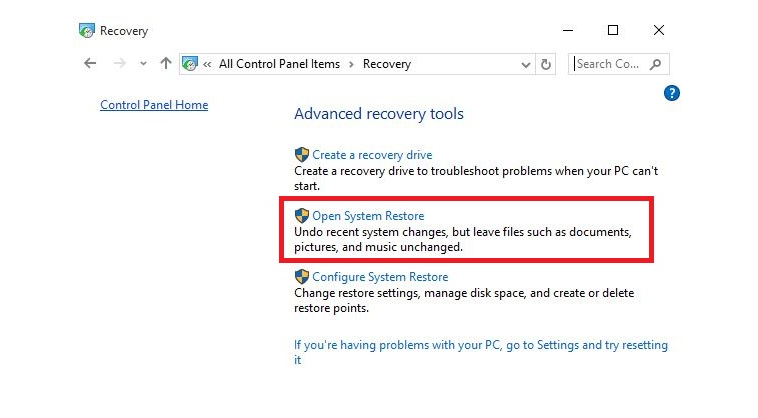This screenshot has height=418, width=758.
Task: Click the 'Create a recovery drive to troubleshoot' description
Action: (476, 178)
